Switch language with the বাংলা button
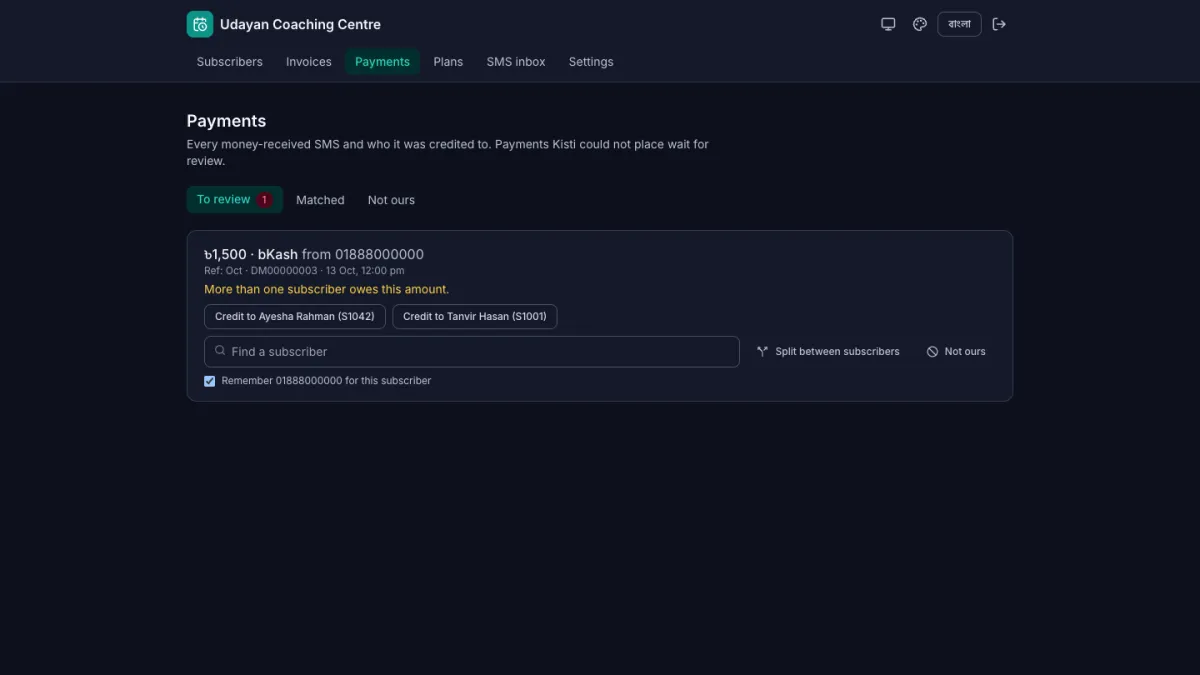 959,24
